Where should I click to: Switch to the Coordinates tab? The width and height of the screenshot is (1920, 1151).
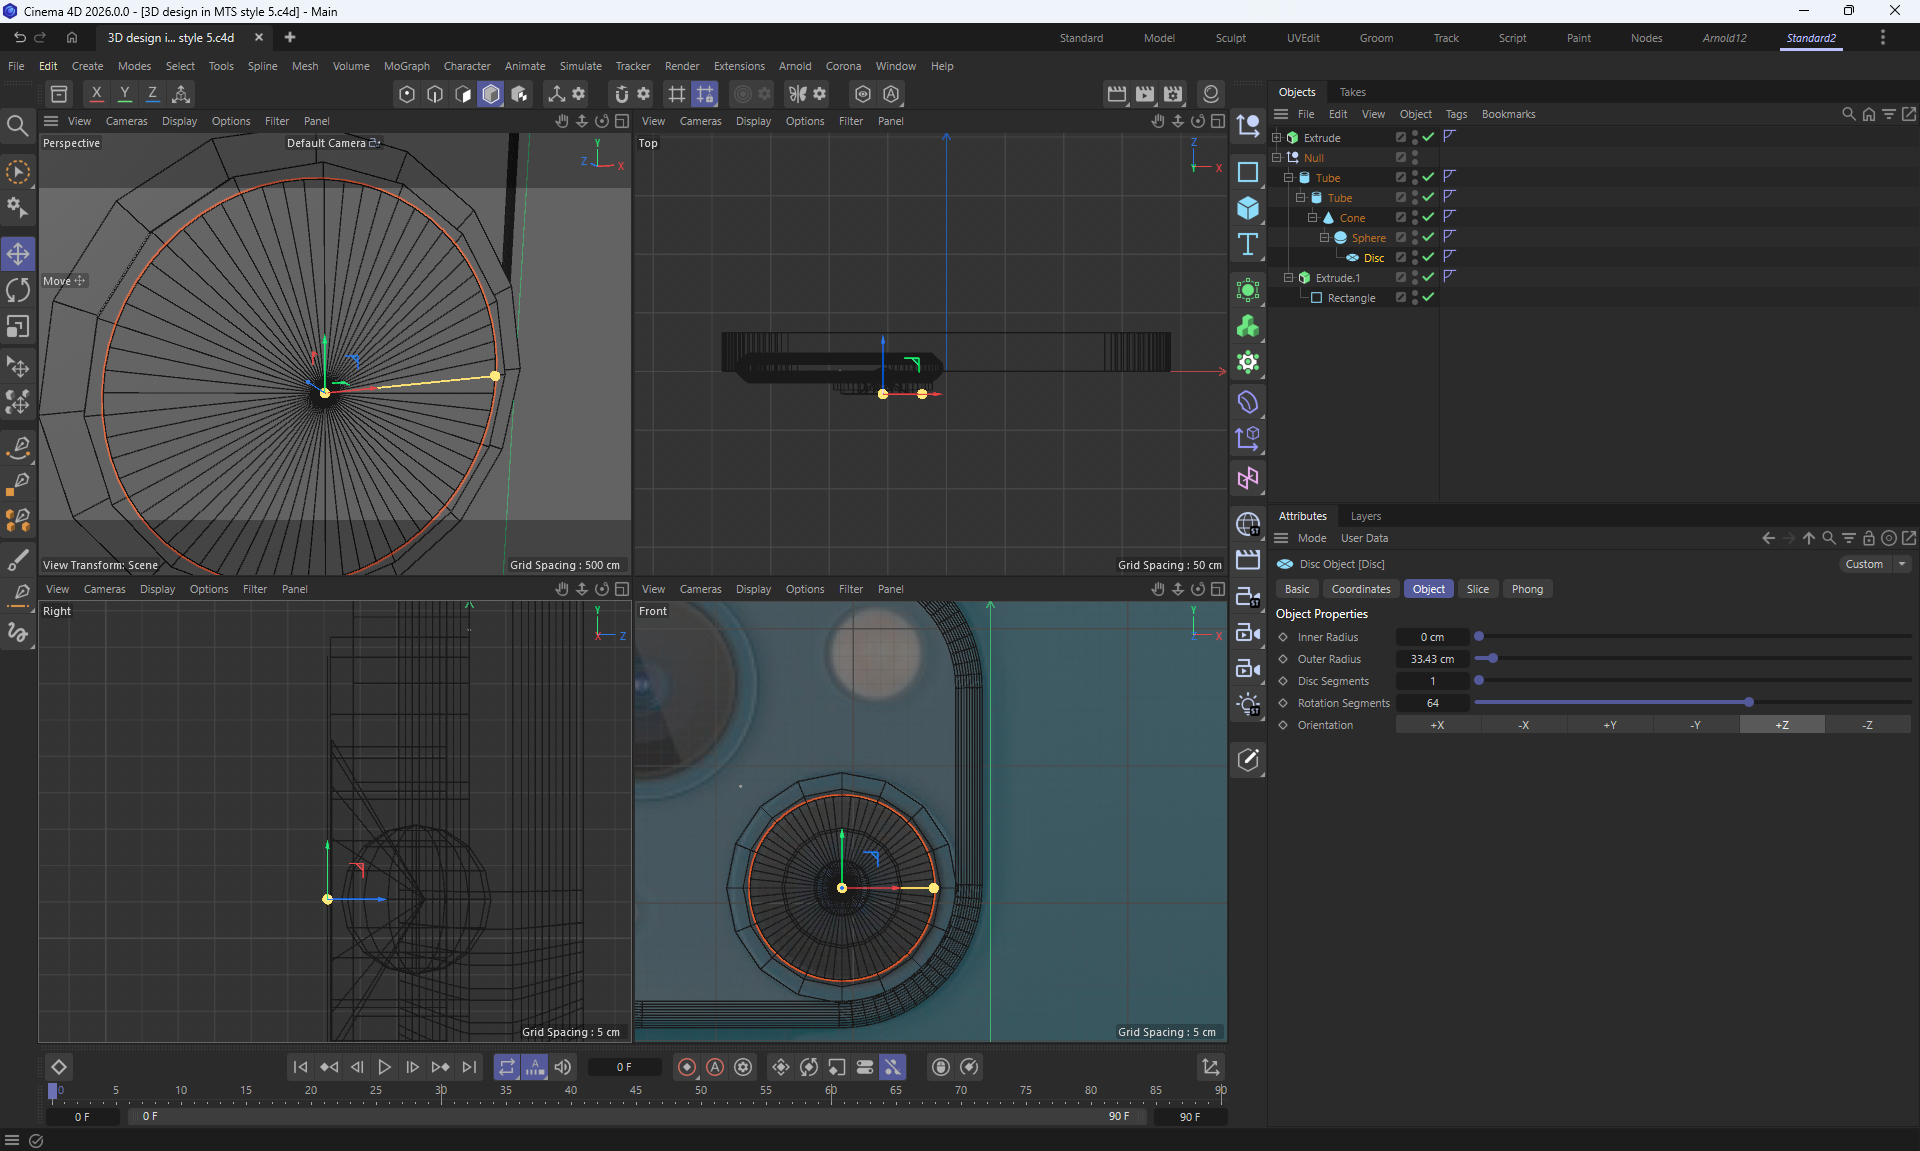coord(1360,589)
